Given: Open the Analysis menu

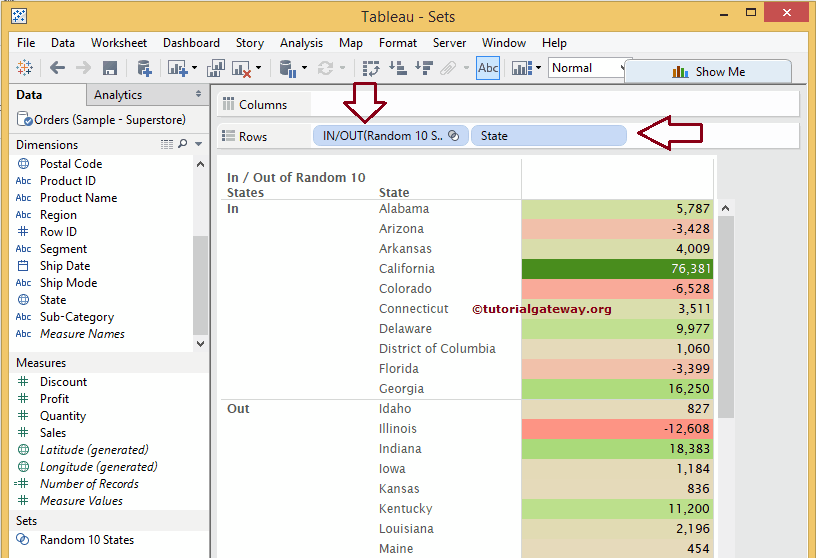Looking at the screenshot, I should [301, 43].
